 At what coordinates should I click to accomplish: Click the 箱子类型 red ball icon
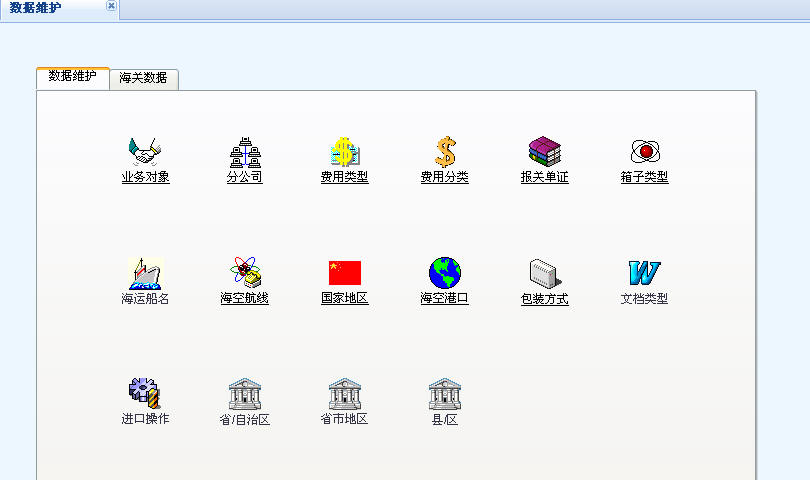[645, 152]
